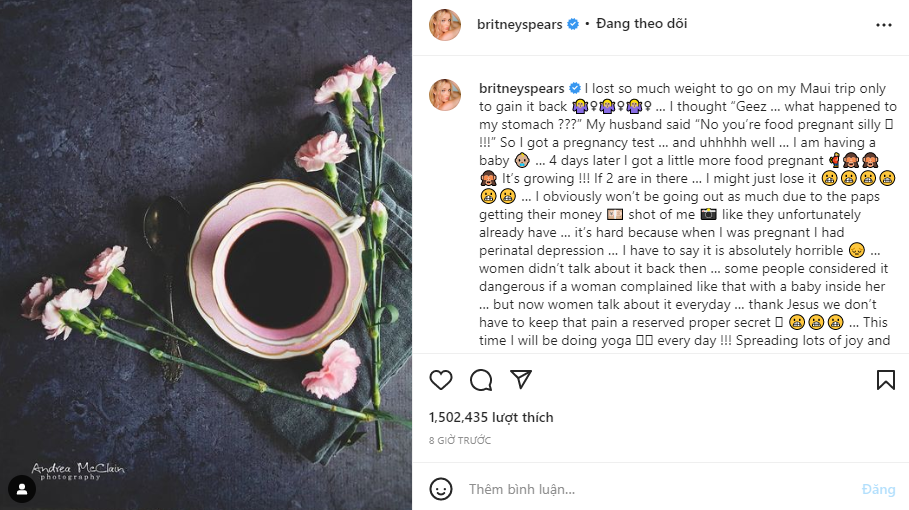Open the emoji picker in the comment box

(x=441, y=489)
